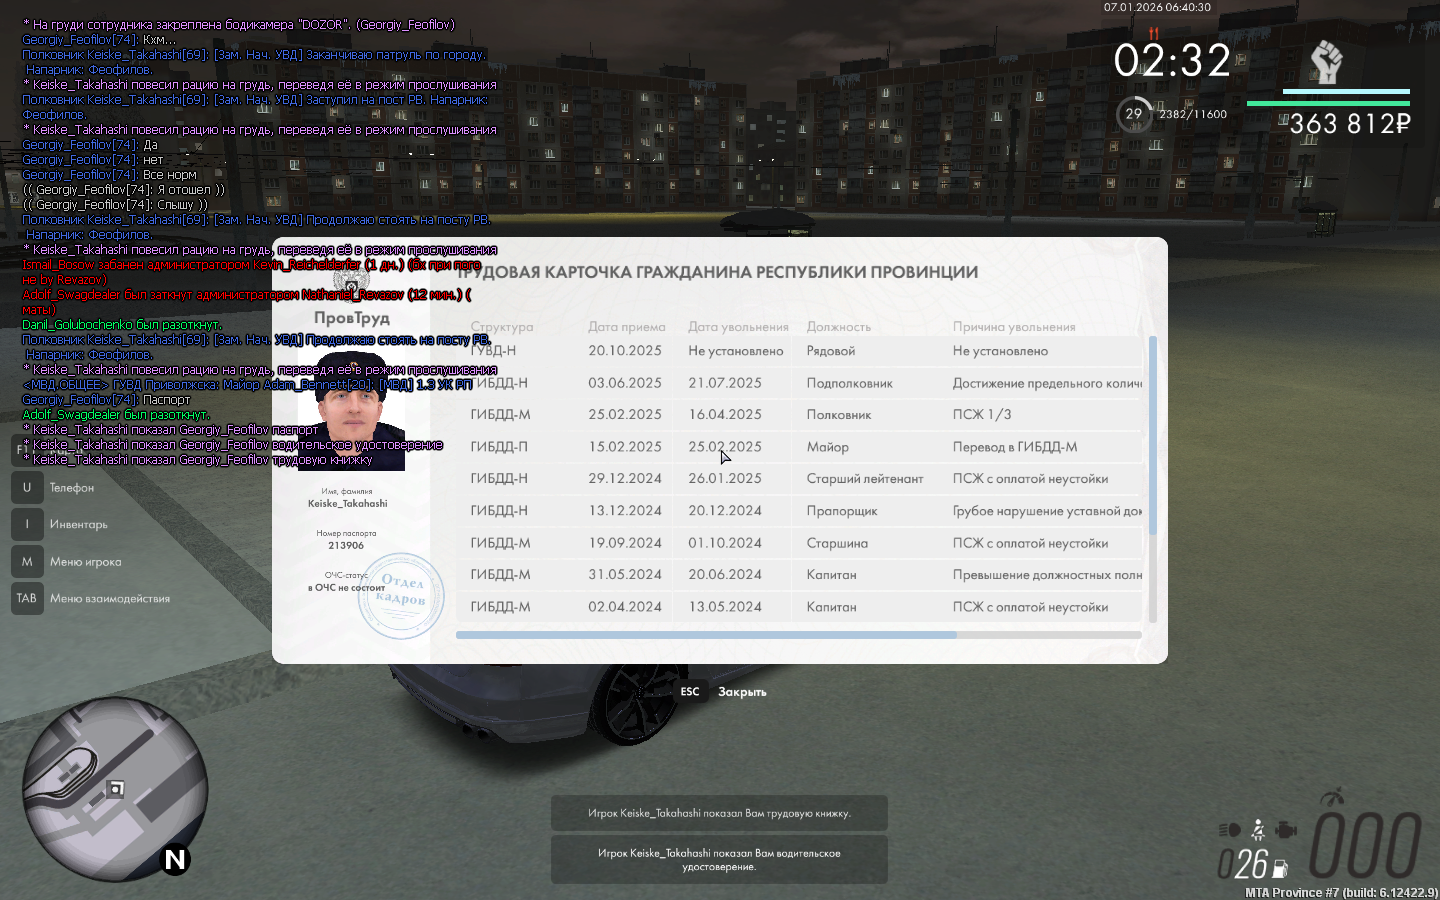The image size is (1440, 900).
Task: Open Телефон from the side menu
Action: (72, 488)
